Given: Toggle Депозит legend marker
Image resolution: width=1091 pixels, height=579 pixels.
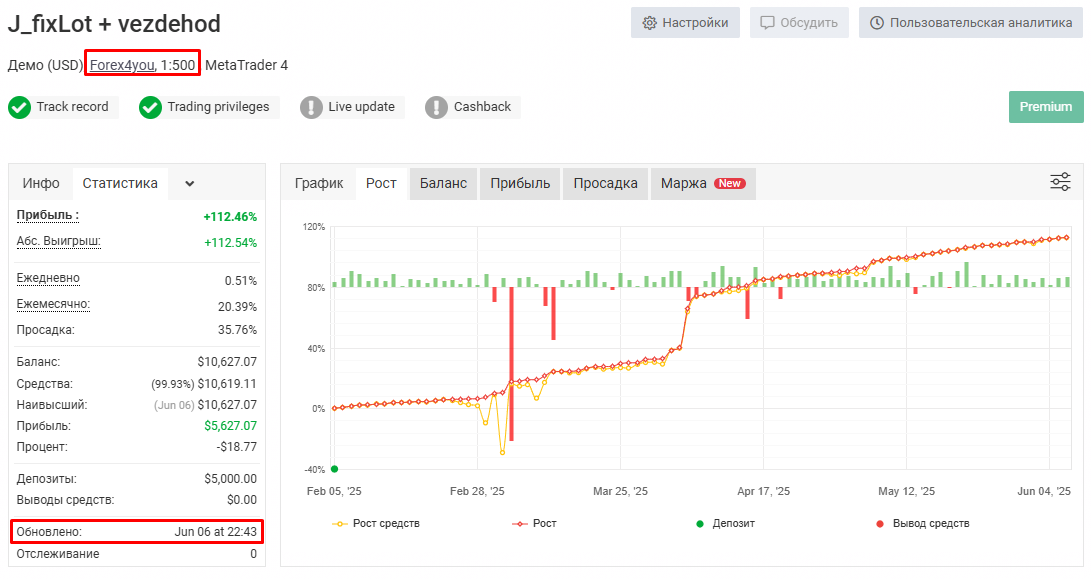Looking at the screenshot, I should 726,523.
